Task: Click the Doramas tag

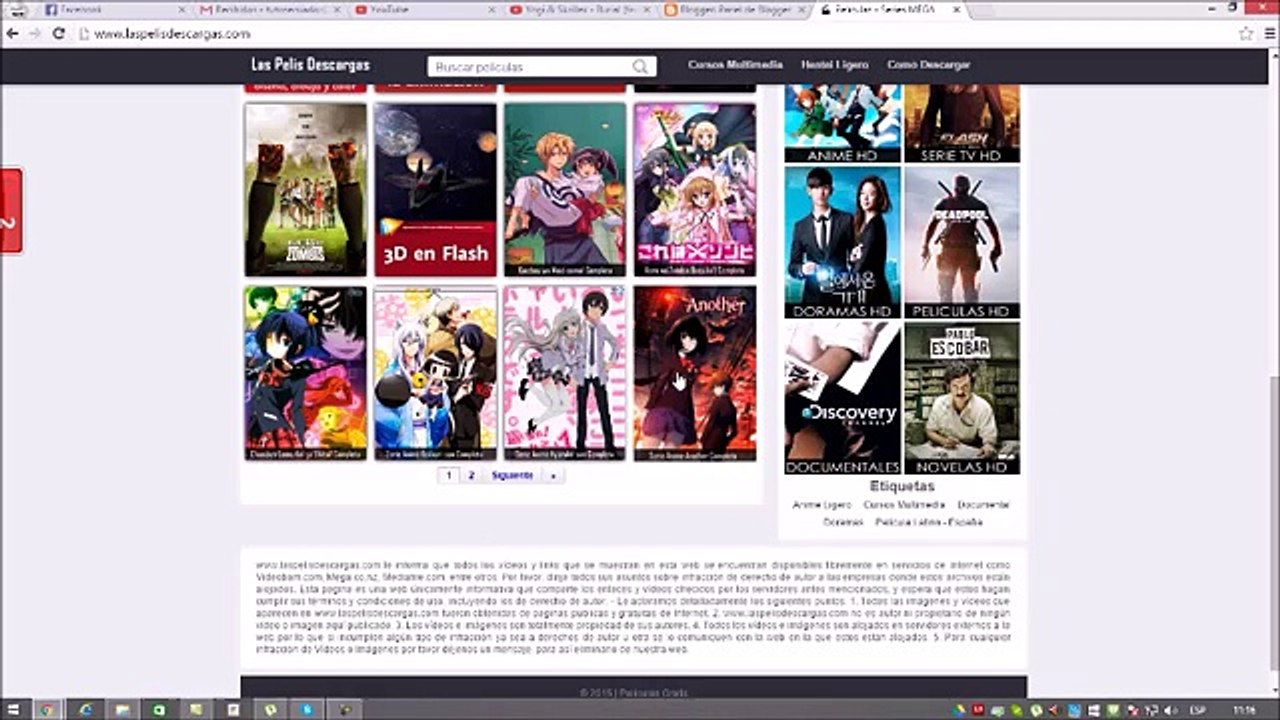Action: tap(843, 522)
